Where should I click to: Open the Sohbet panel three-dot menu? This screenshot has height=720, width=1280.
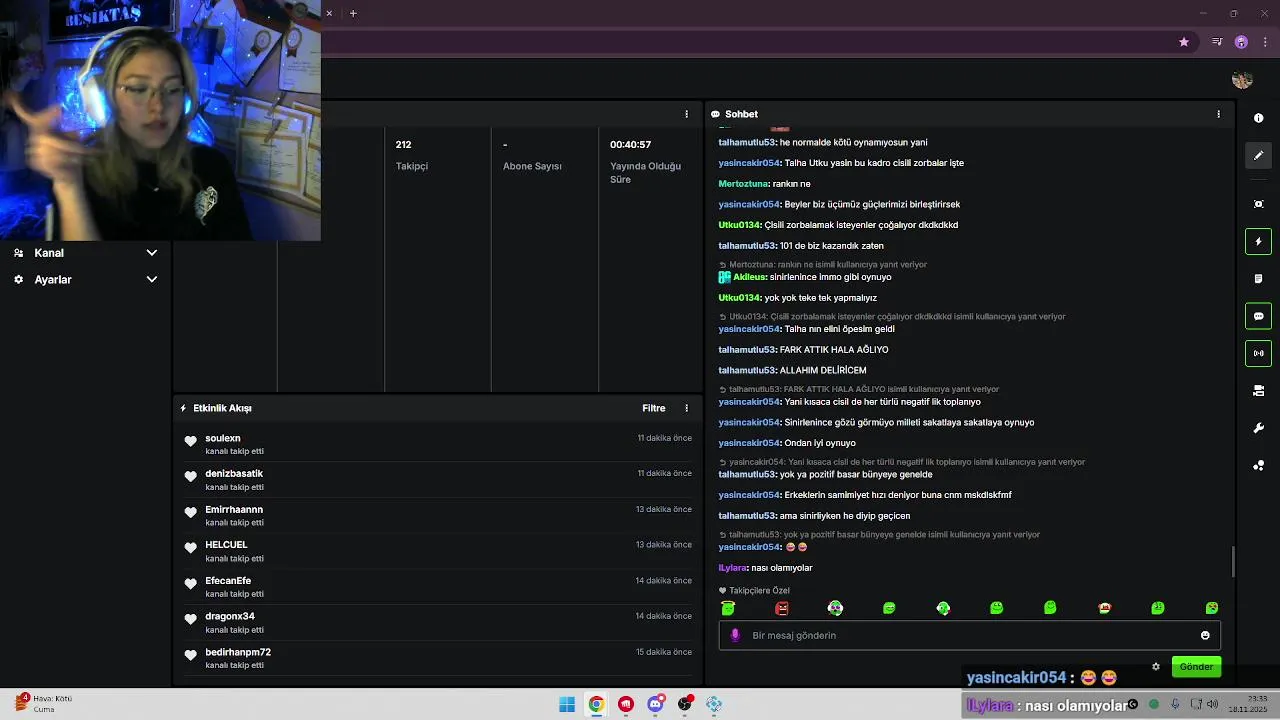[x=1218, y=114]
